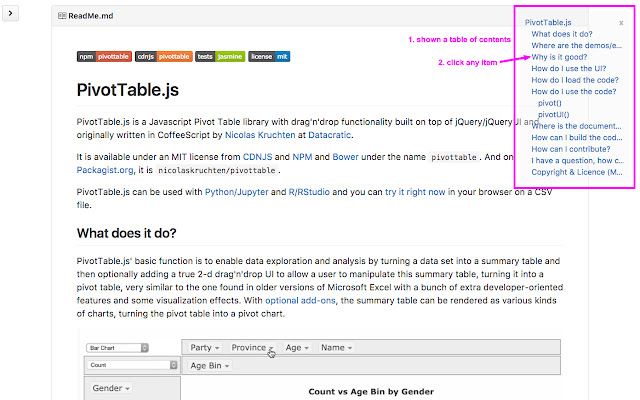The width and height of the screenshot is (640, 400).
Task: Follow the 'try it right now' link
Action: 415,192
